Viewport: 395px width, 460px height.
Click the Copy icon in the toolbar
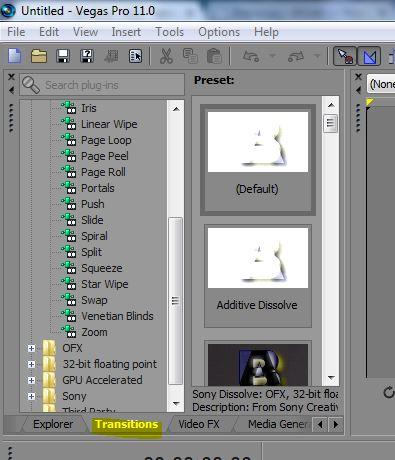190,56
